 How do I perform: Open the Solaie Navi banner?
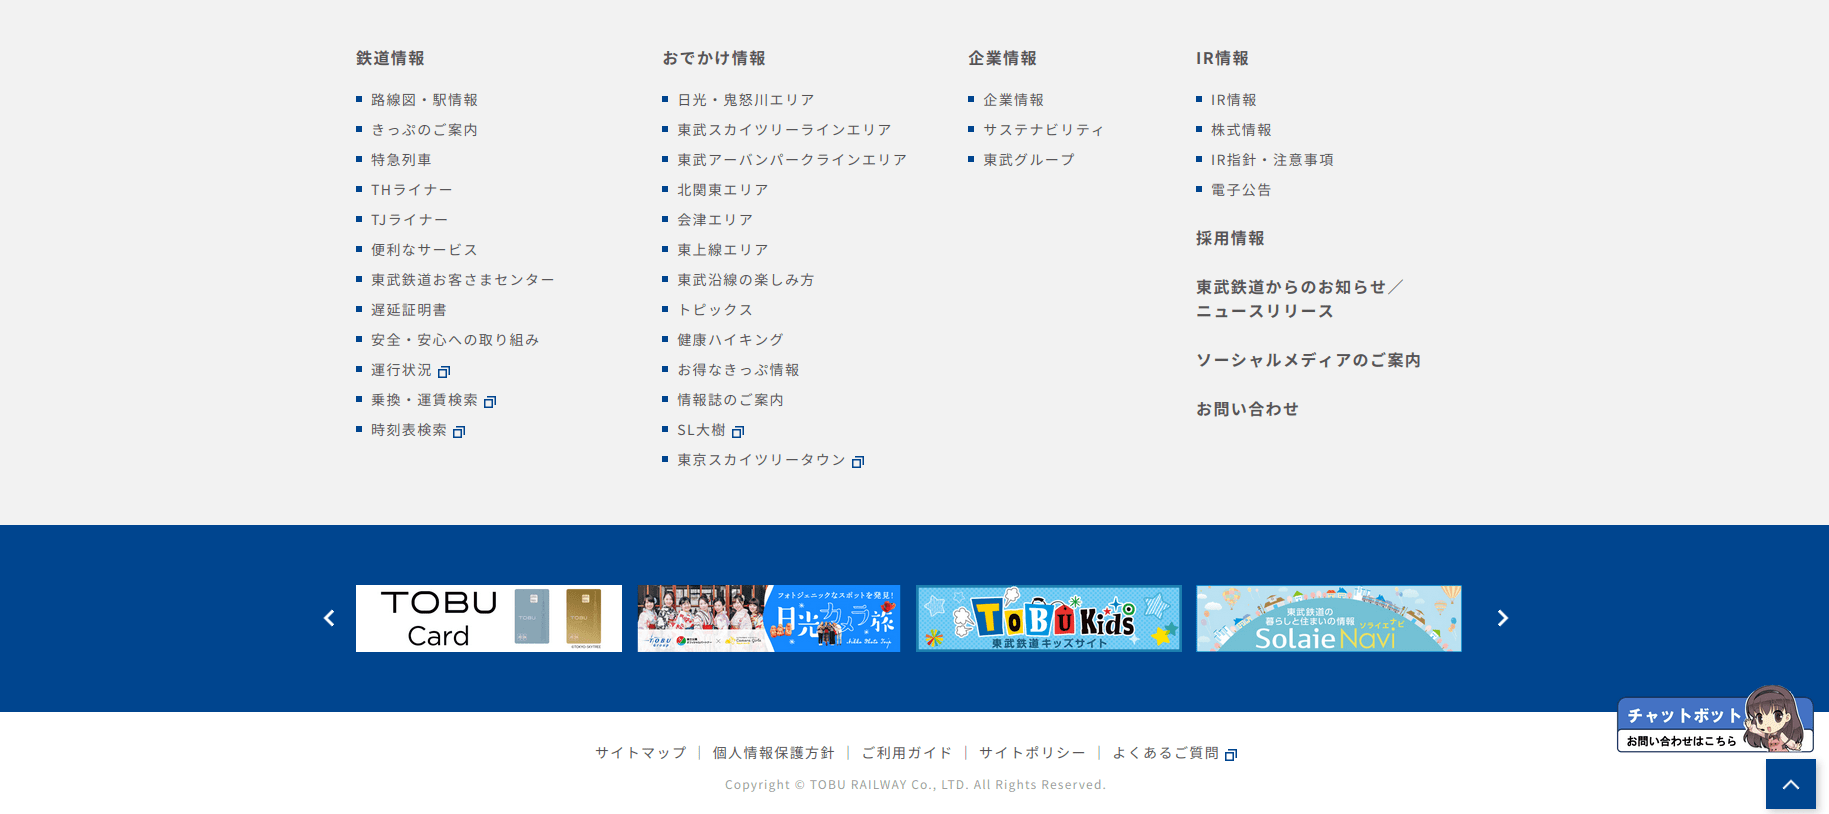[1328, 618]
